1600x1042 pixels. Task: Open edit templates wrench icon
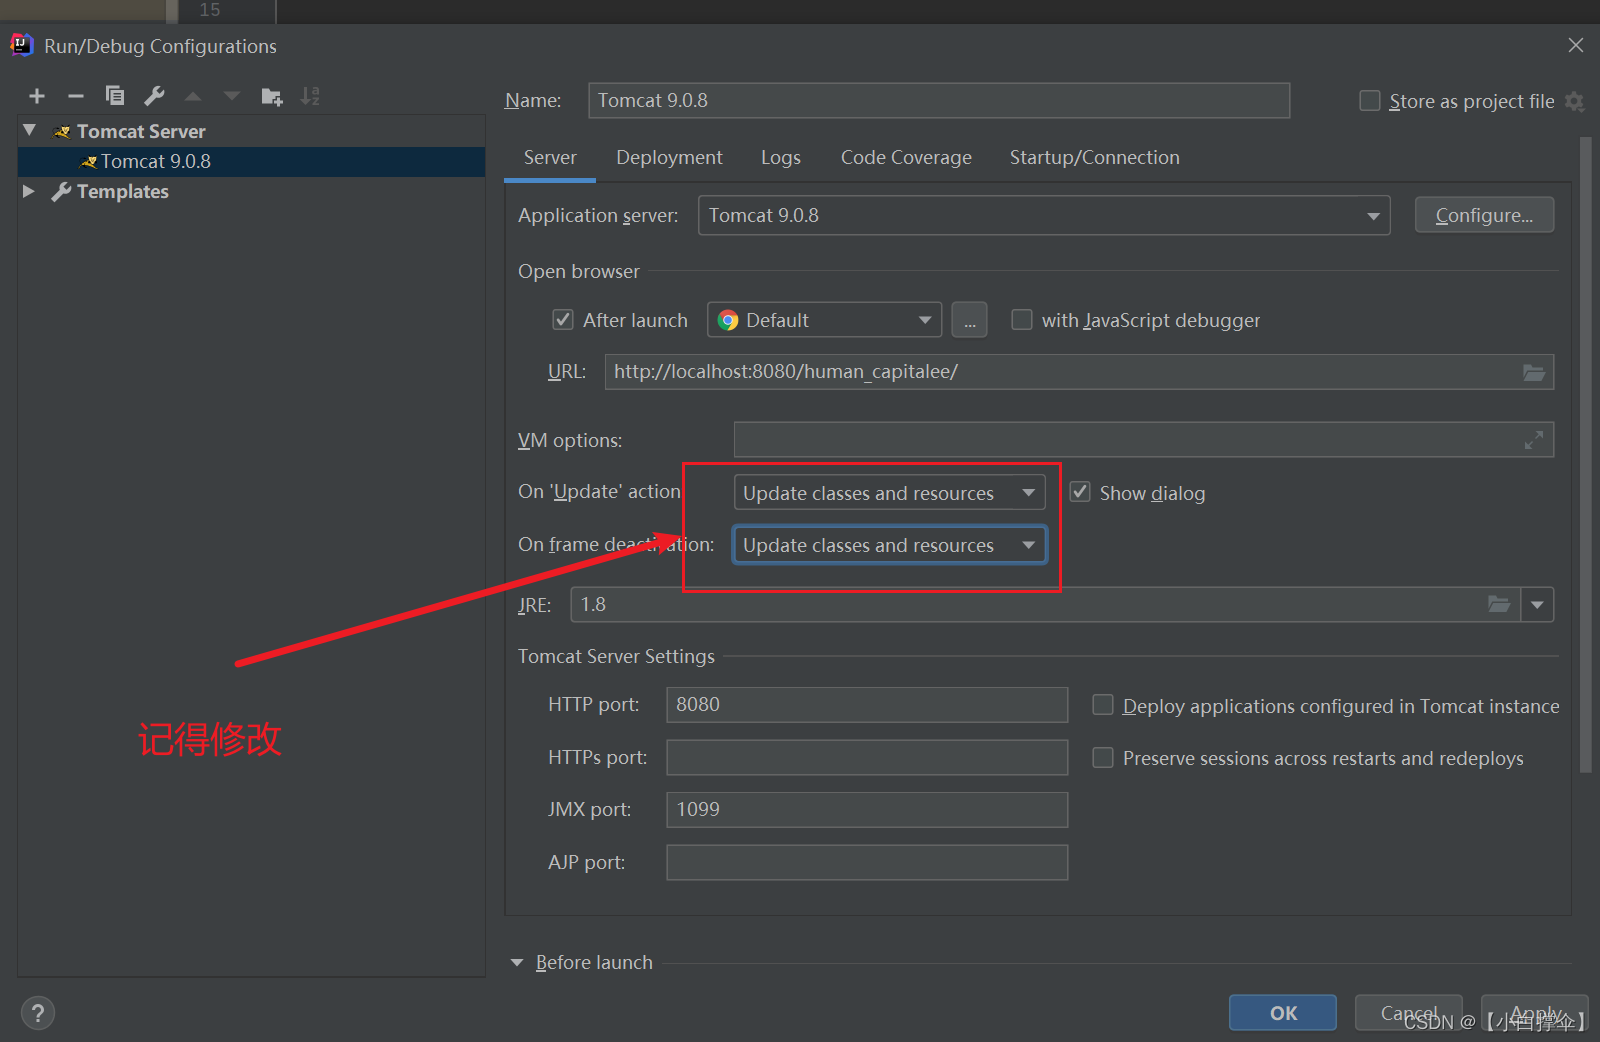(x=154, y=96)
